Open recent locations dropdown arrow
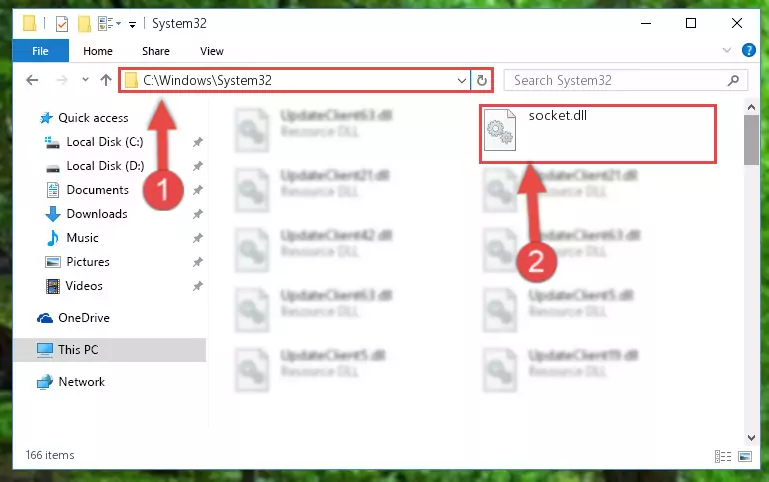 point(85,79)
